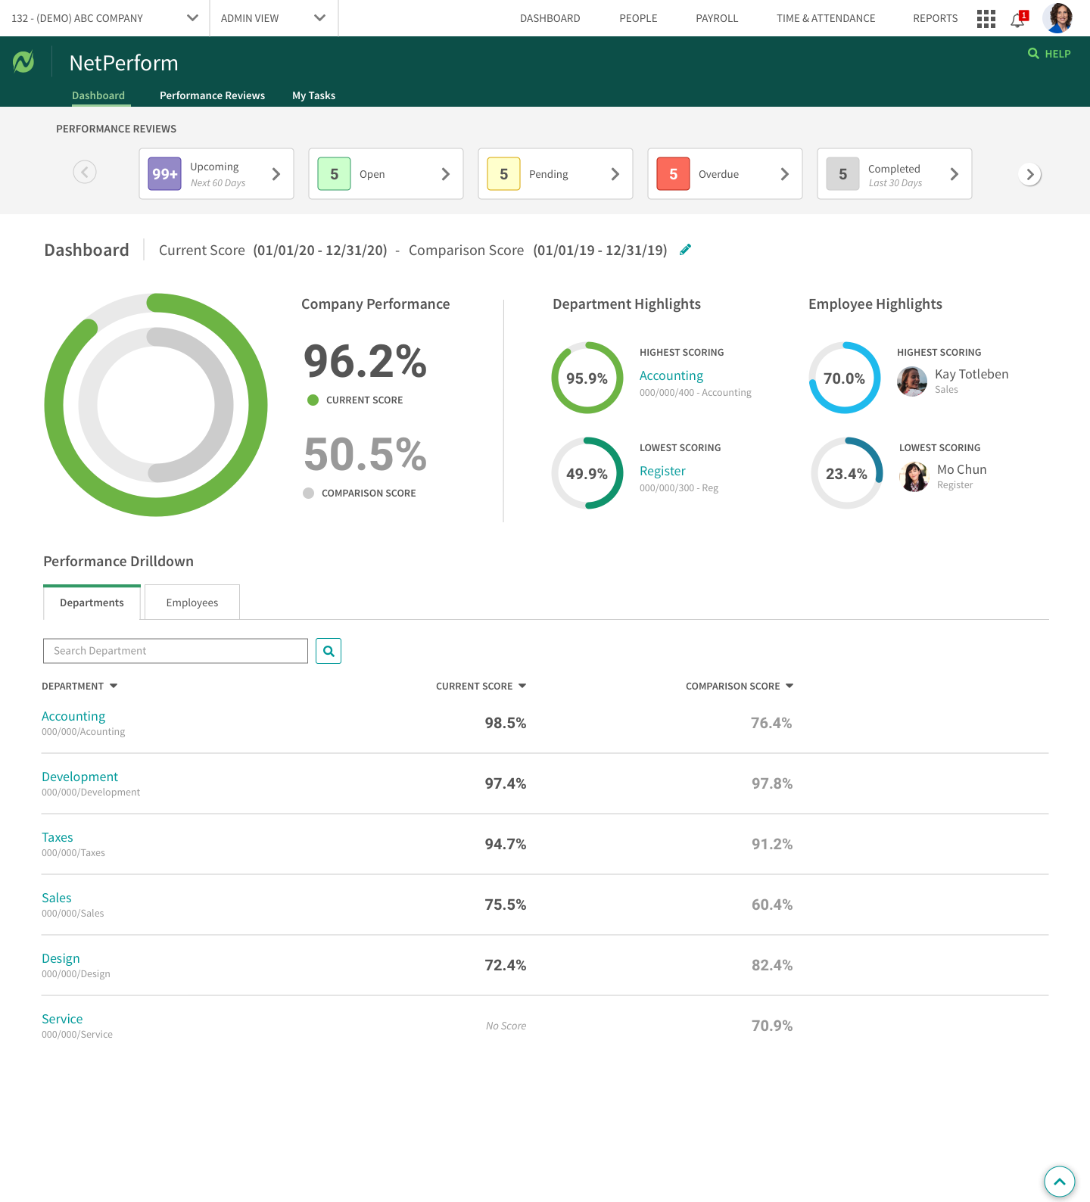Open the Development department link
Screen dimensions: 1090x1202
click(80, 777)
